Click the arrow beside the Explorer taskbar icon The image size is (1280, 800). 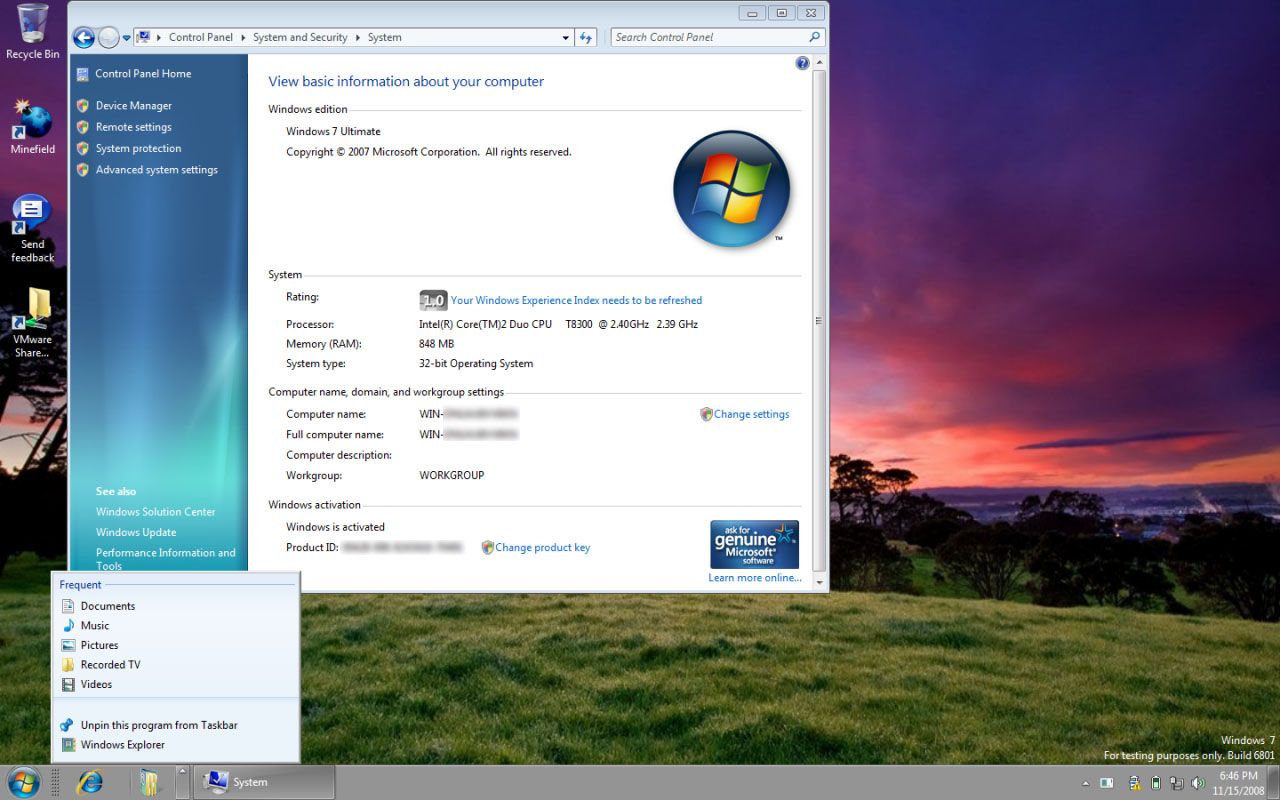(x=181, y=782)
